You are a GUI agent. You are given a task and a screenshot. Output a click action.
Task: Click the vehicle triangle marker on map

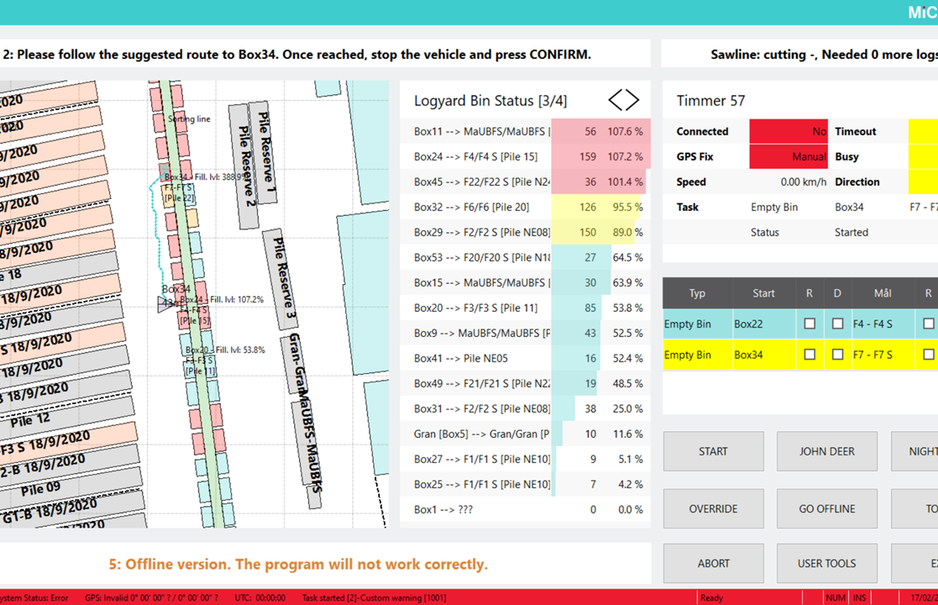165,306
